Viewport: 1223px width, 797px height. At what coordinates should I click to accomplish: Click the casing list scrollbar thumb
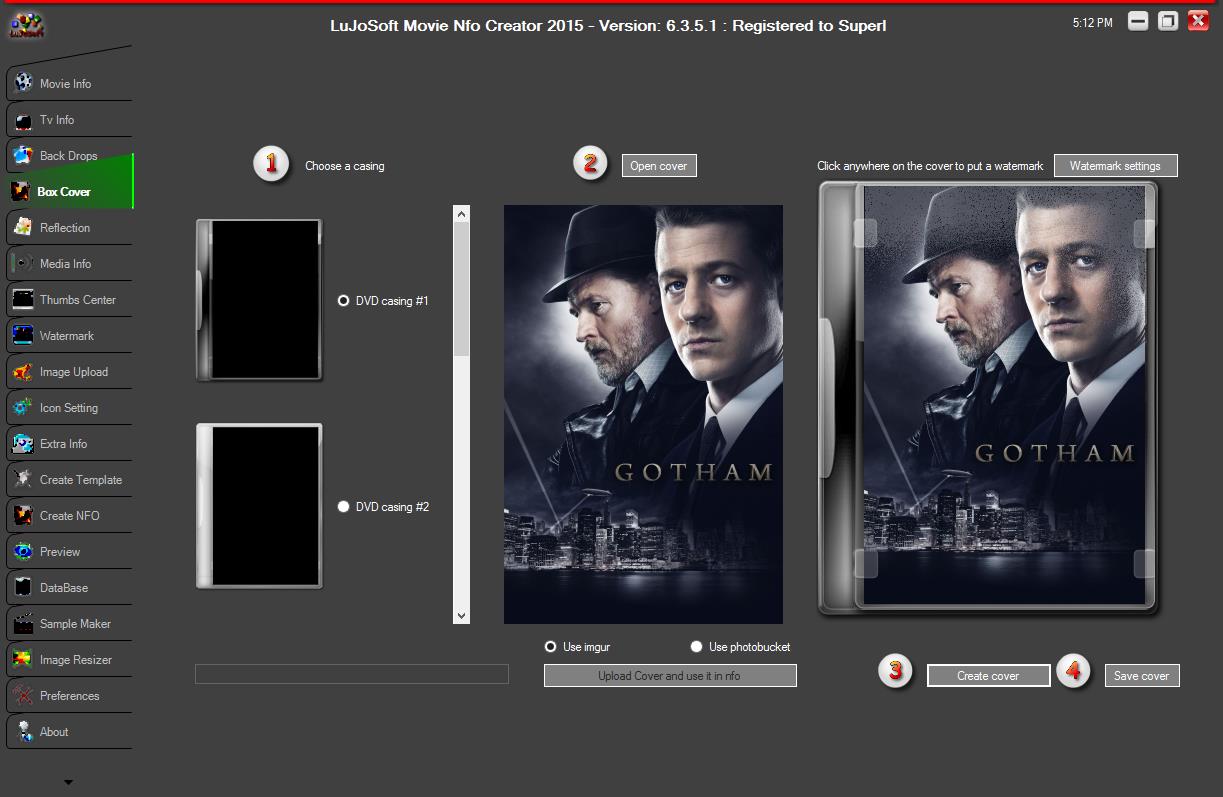coord(461,289)
